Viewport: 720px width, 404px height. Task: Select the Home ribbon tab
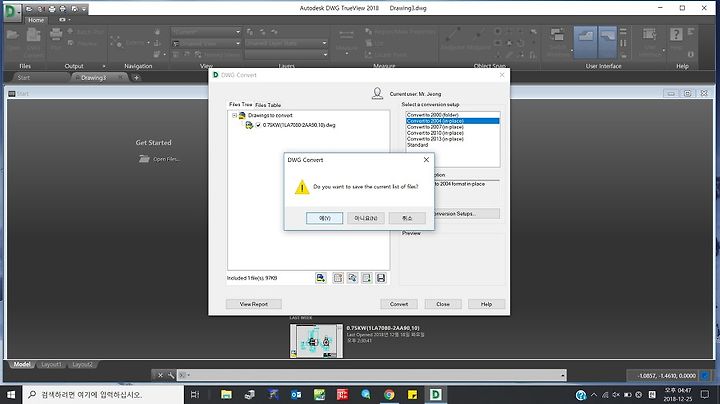(x=36, y=20)
